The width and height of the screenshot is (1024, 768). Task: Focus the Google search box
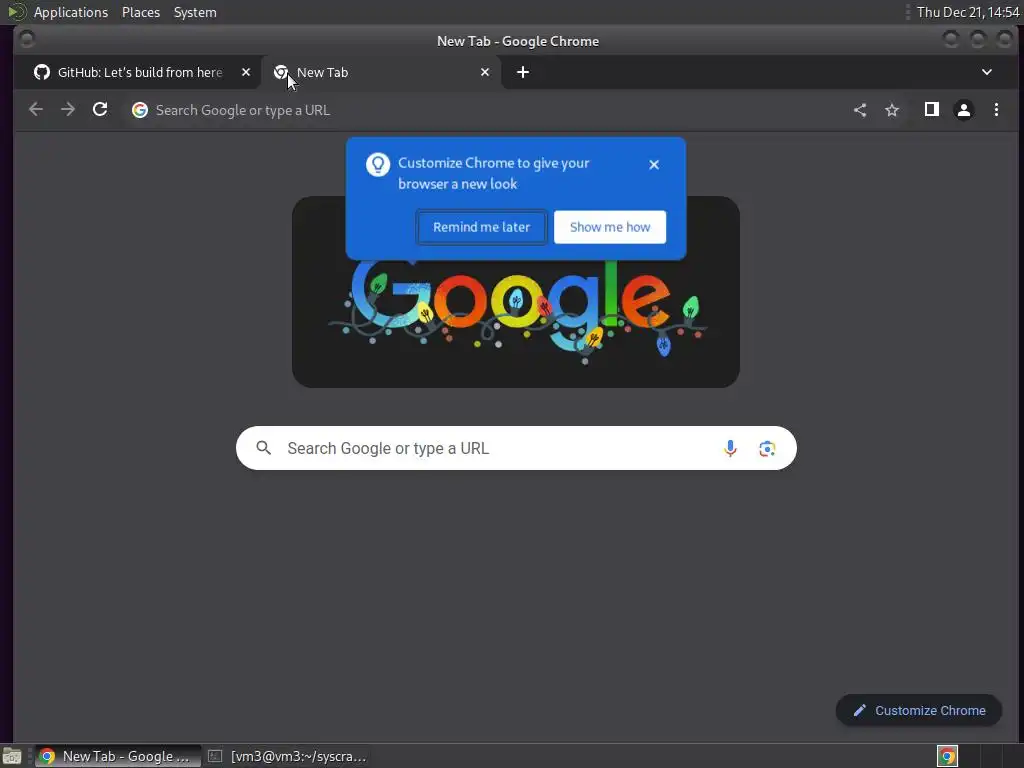(516, 448)
